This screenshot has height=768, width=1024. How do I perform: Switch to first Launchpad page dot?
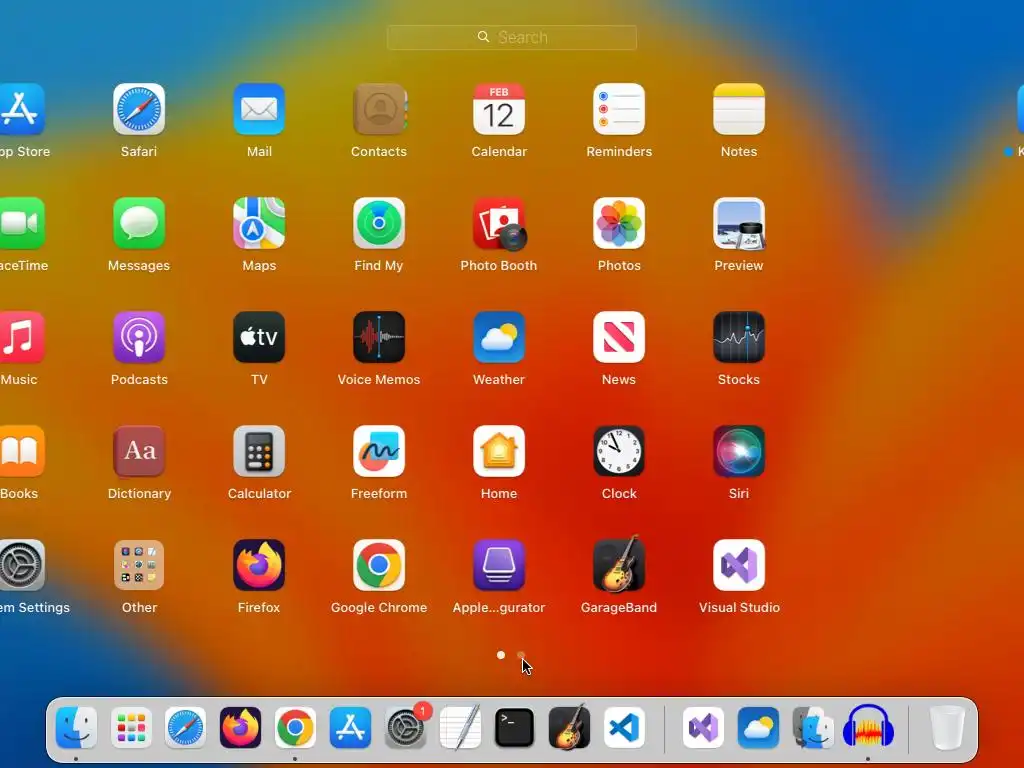click(x=501, y=655)
